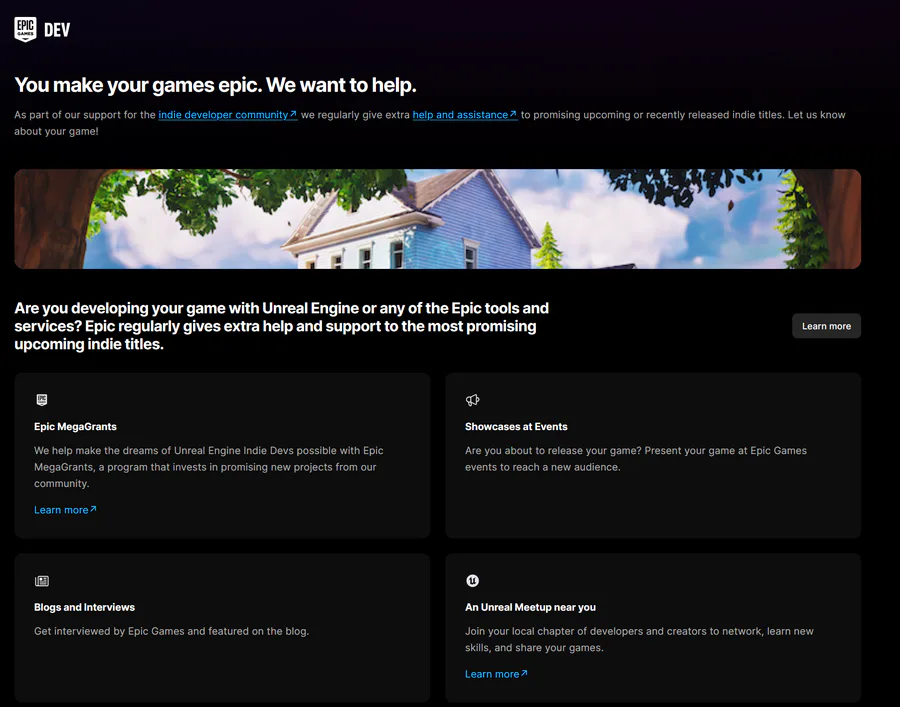The height and width of the screenshot is (707, 900).
Task: Click the Epic MegaGrants card icon
Action: coord(42,400)
